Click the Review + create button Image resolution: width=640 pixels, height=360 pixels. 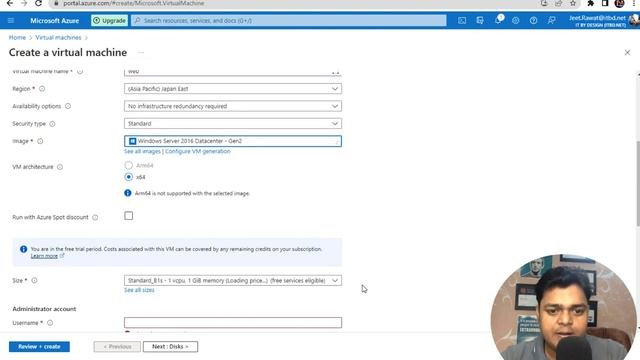39,347
